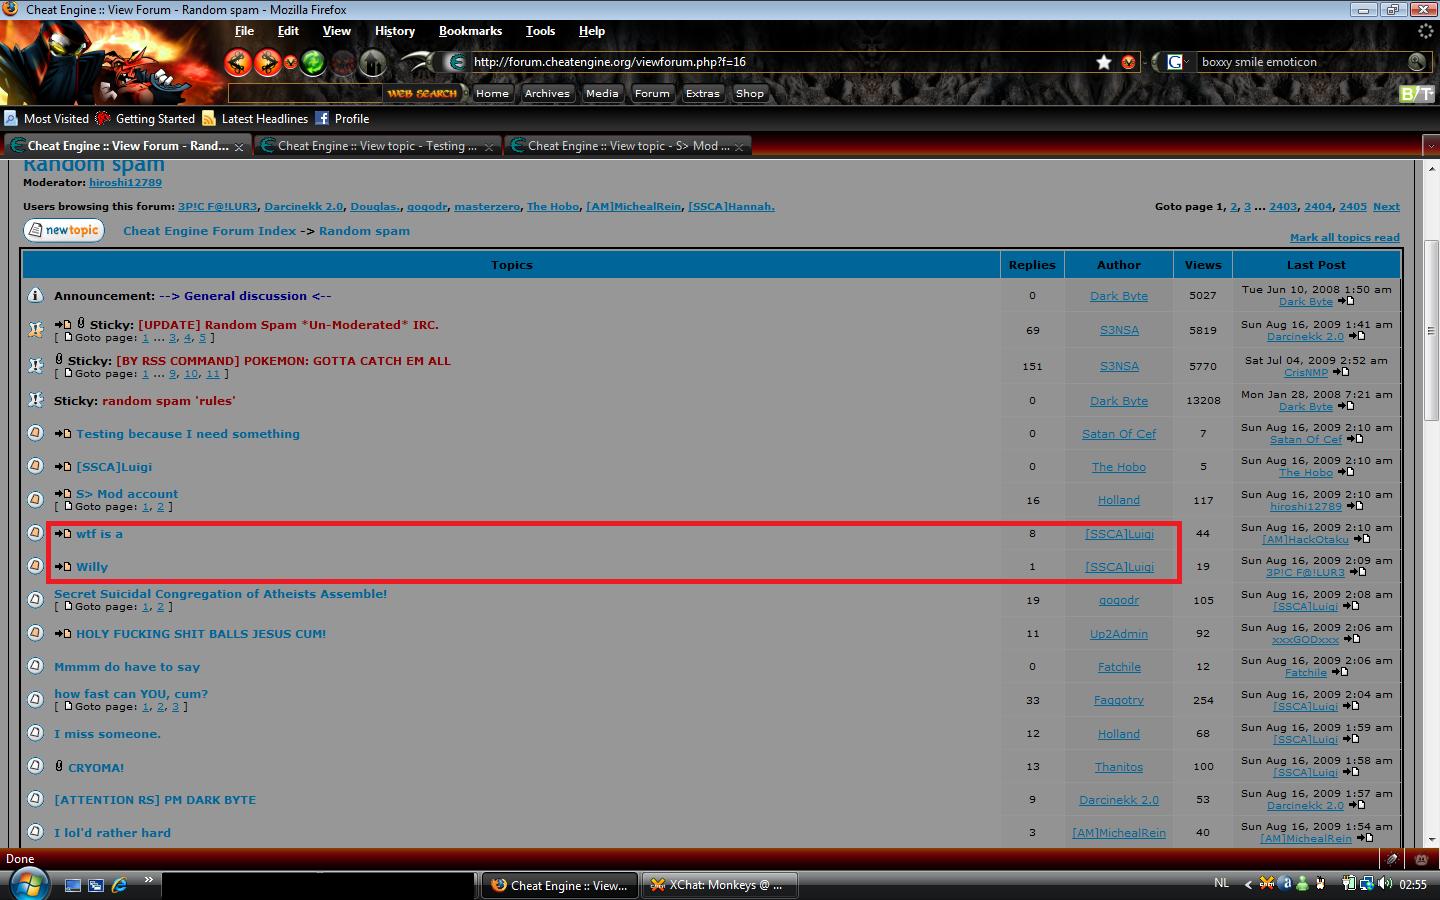Open the Cheat Engine Forum Index link
Screen dimensions: 1440x900
210,231
